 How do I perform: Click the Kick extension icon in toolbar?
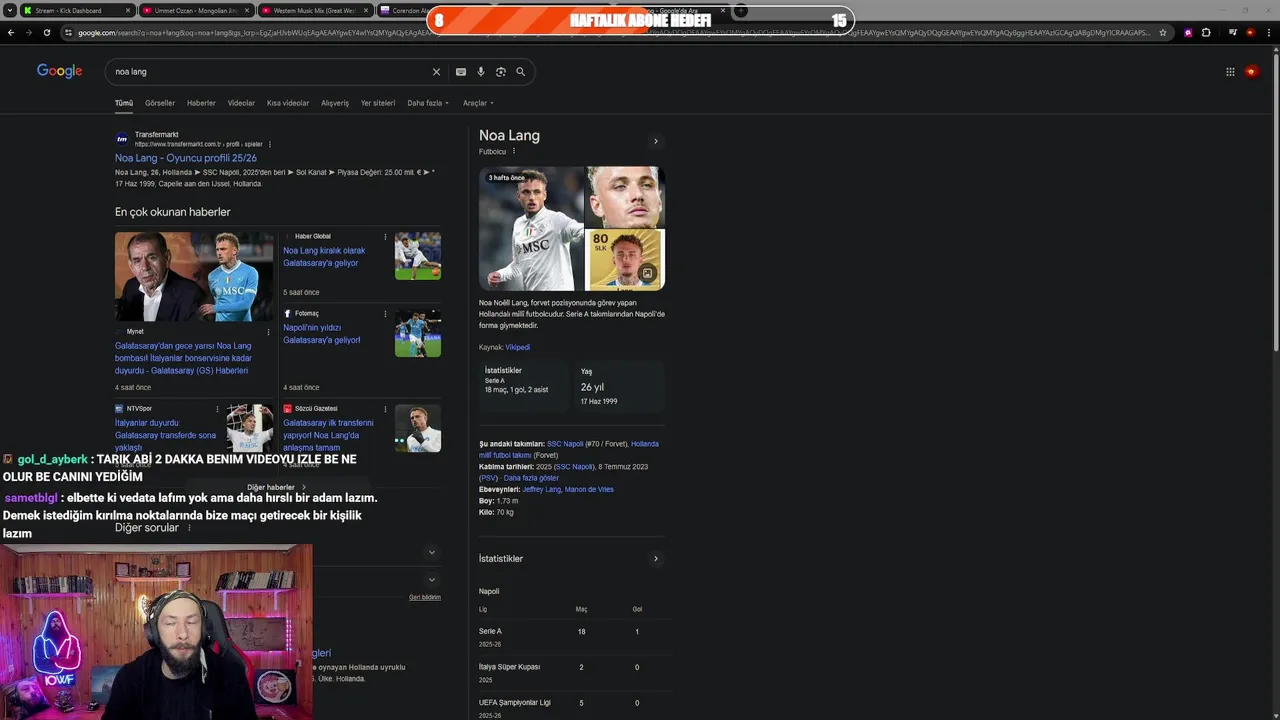pyautogui.click(x=1188, y=32)
